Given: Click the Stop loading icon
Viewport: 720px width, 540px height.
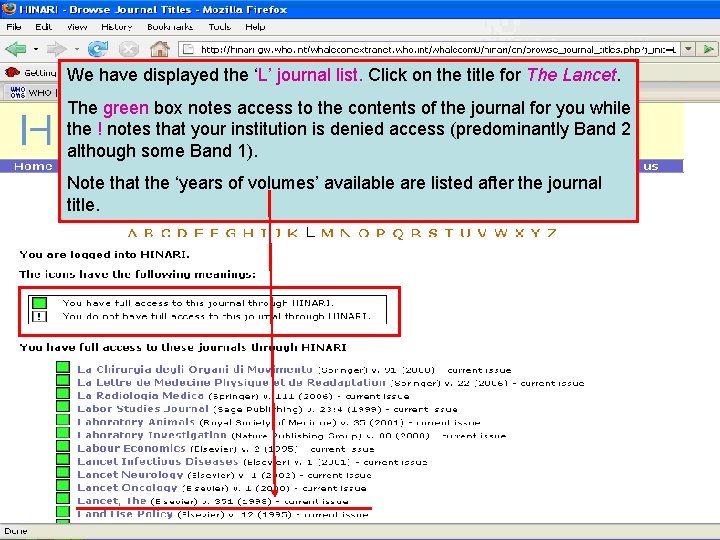Looking at the screenshot, I should pyautogui.click(x=129, y=49).
